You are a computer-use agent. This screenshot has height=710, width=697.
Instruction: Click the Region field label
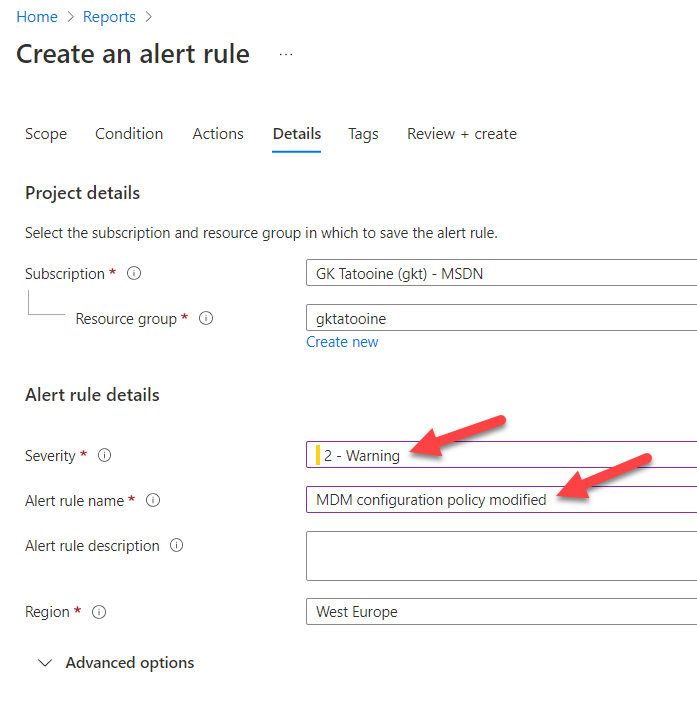(x=47, y=612)
